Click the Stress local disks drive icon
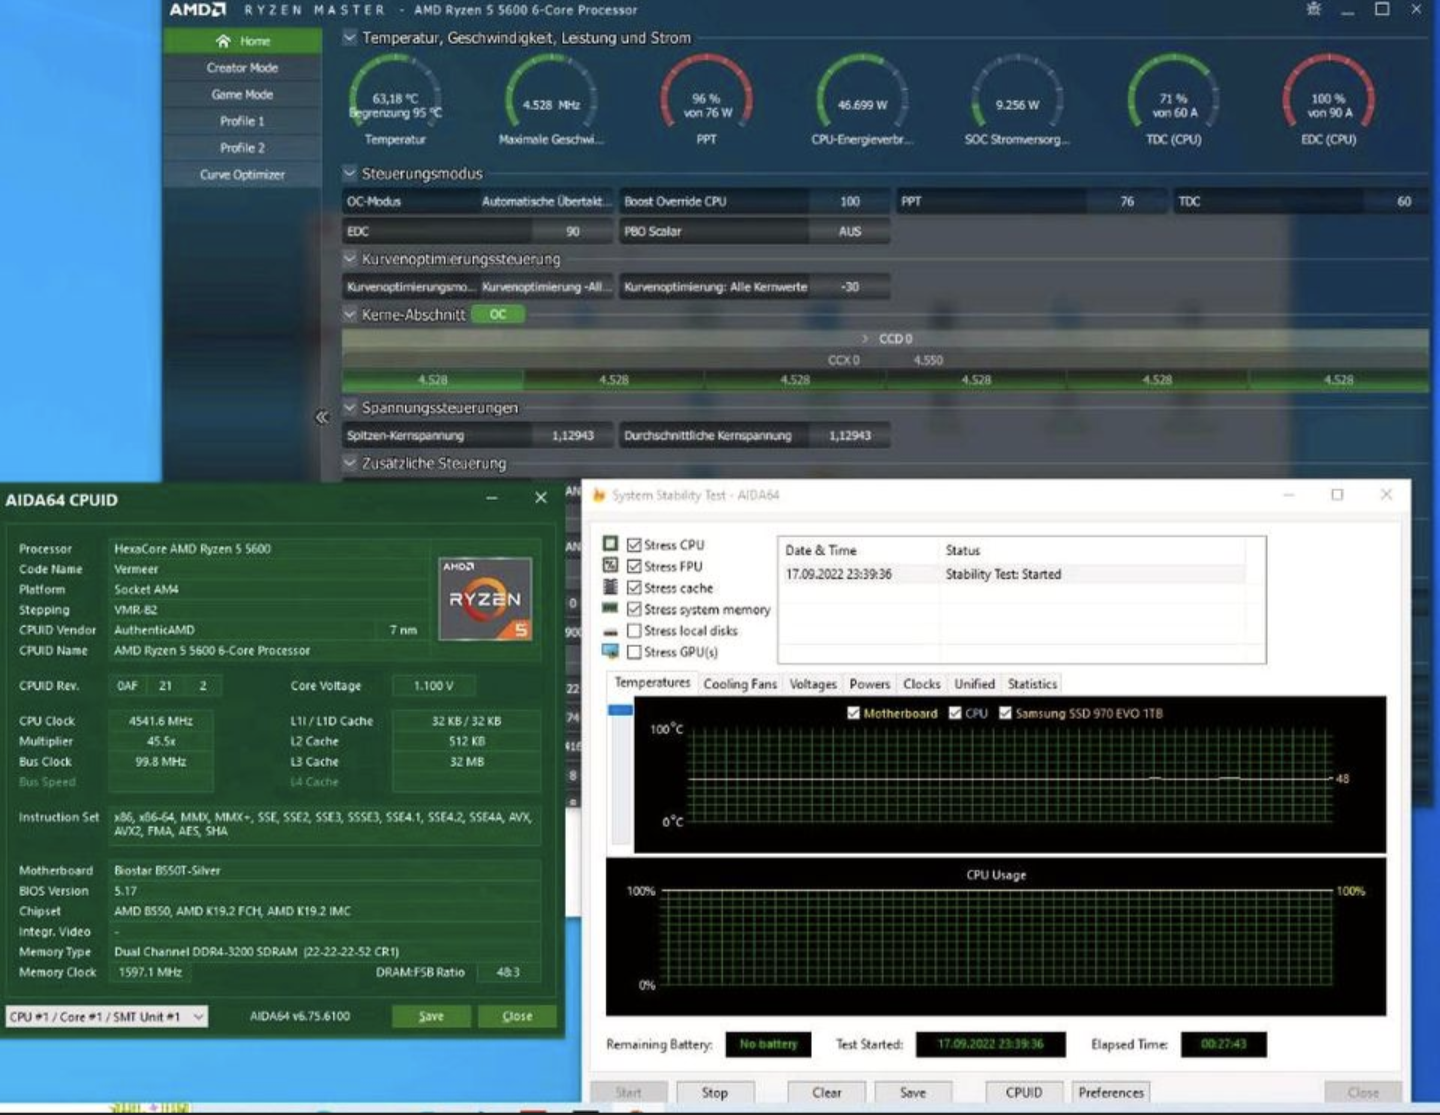The width and height of the screenshot is (1440, 1115). 610,631
